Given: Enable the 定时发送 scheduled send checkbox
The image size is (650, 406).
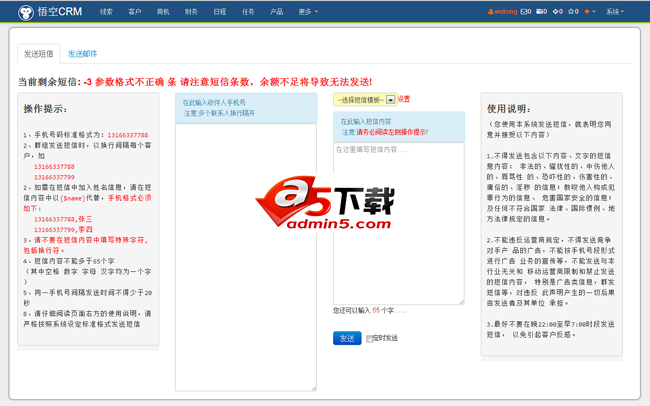Looking at the screenshot, I should 369,339.
